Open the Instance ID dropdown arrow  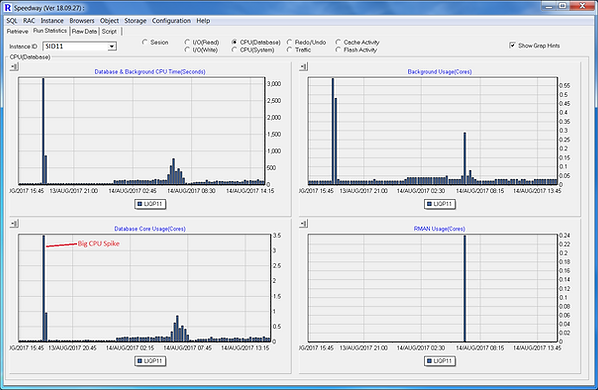tap(112, 47)
